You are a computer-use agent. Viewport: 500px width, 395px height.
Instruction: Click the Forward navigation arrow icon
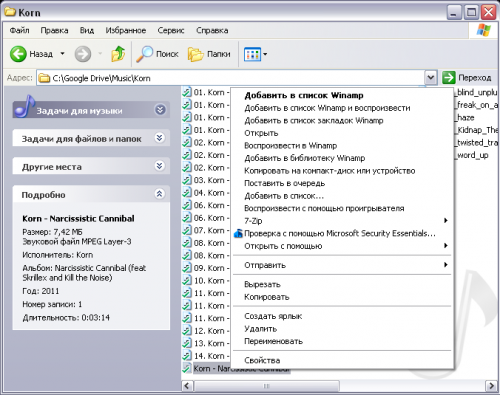coord(83,54)
